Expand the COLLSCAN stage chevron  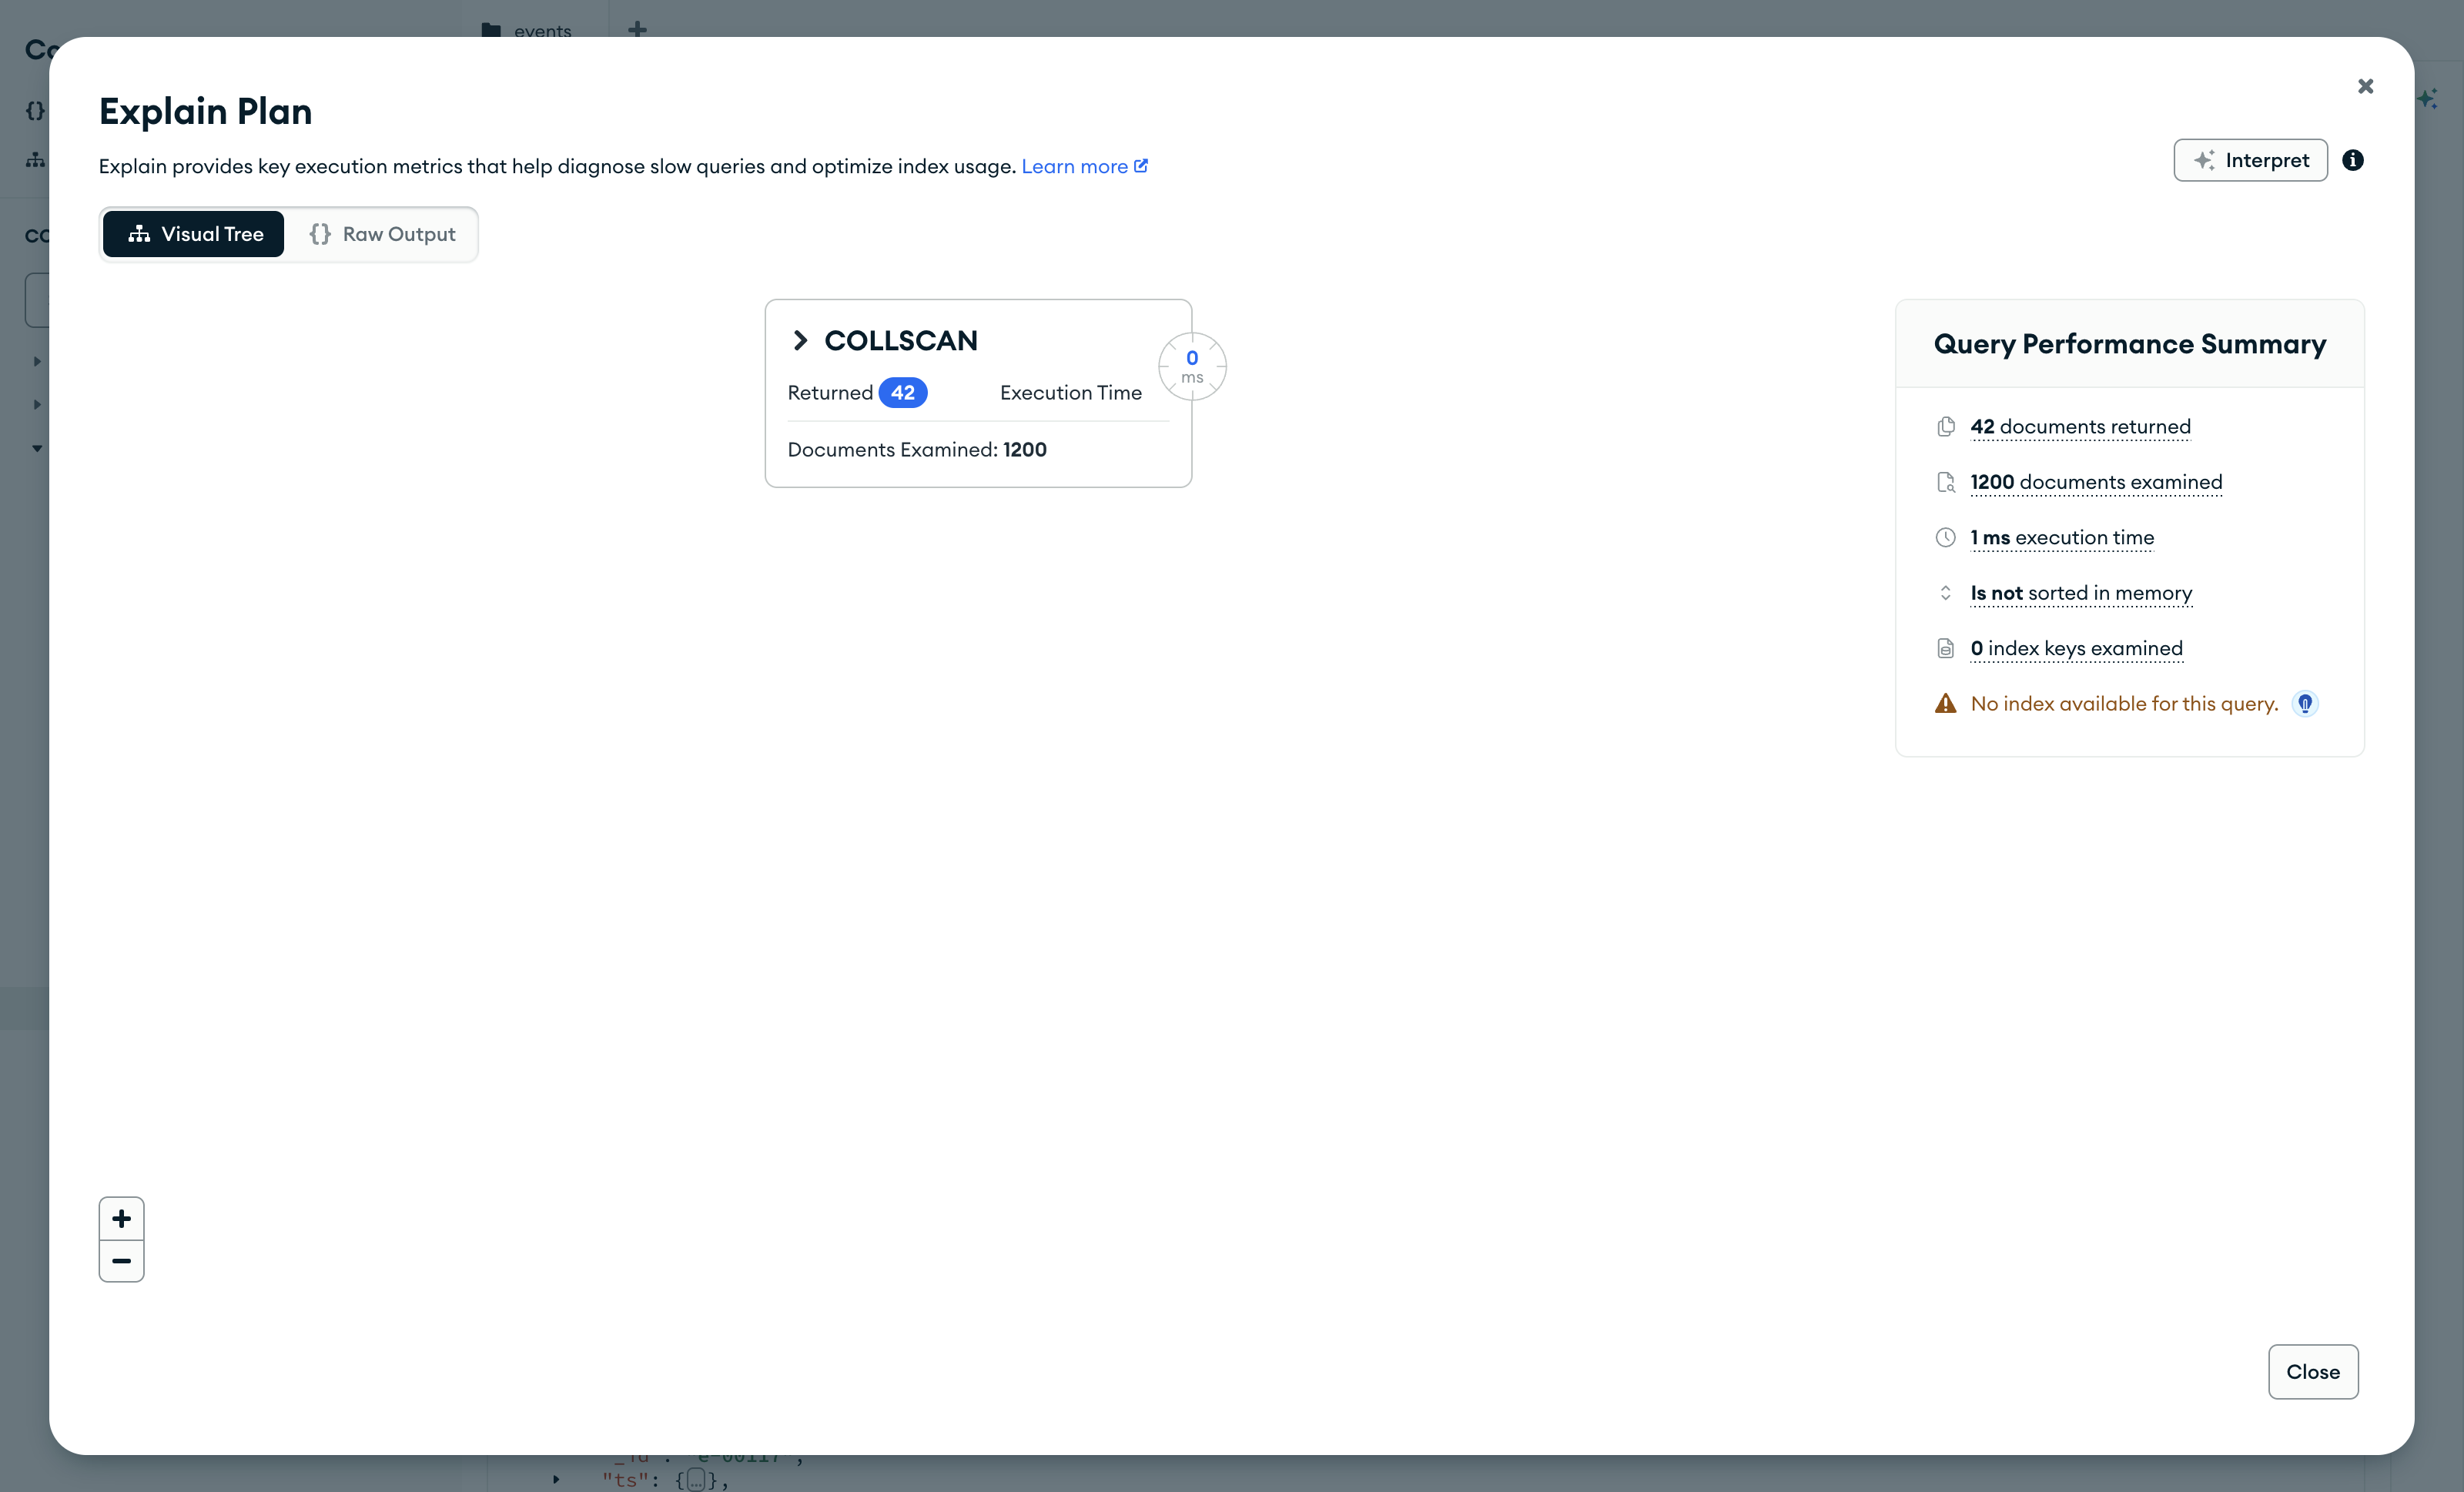(800, 341)
